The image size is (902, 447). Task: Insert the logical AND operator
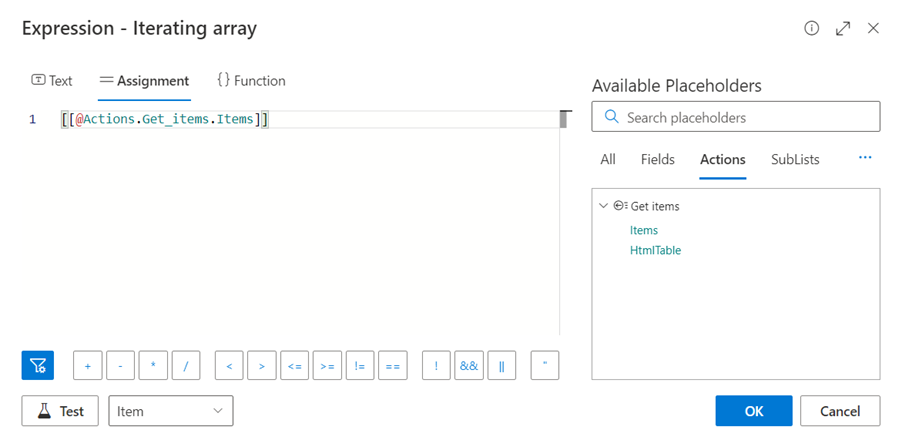point(469,366)
